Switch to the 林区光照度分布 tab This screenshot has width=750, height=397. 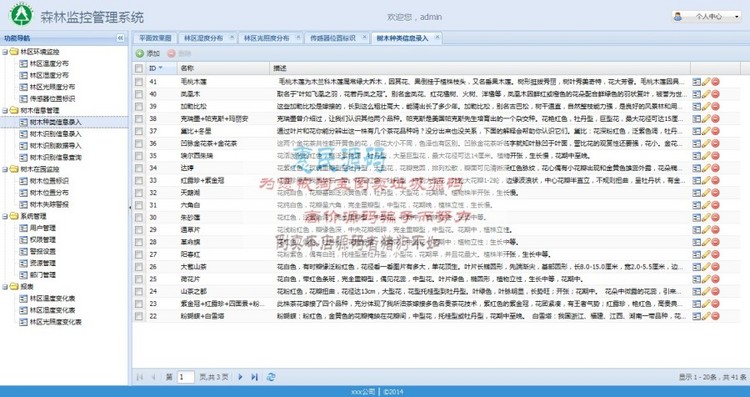coord(266,38)
